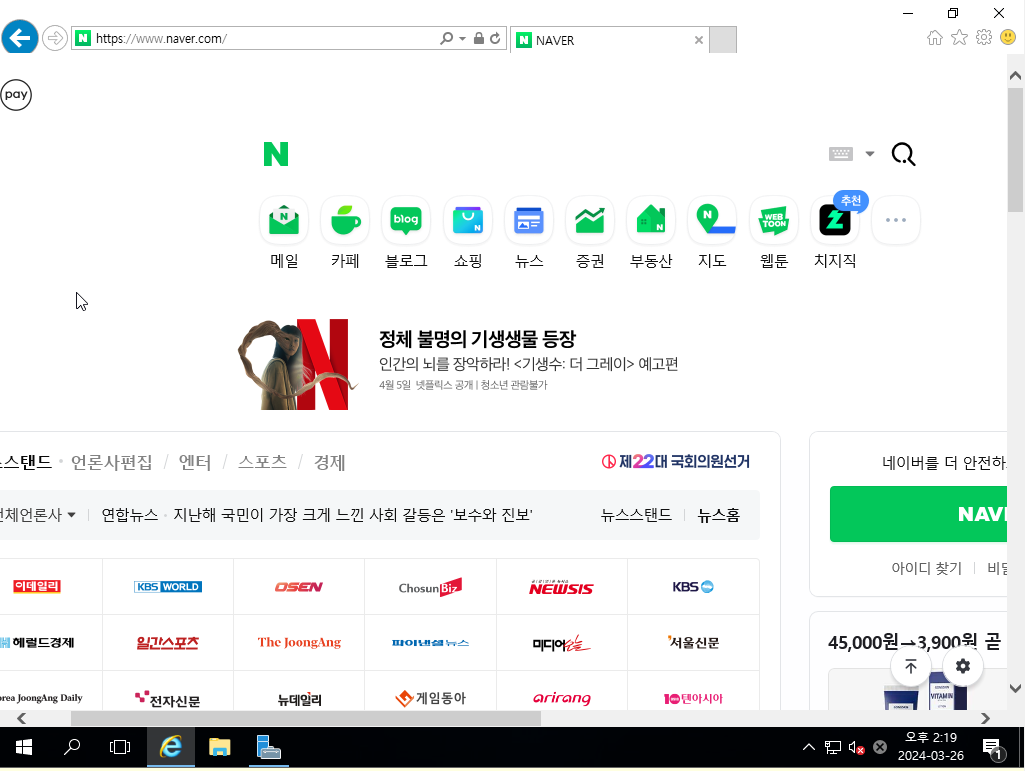Open the Real Estate (부동산) shortcut icon
The height and width of the screenshot is (771, 1025).
pos(651,220)
